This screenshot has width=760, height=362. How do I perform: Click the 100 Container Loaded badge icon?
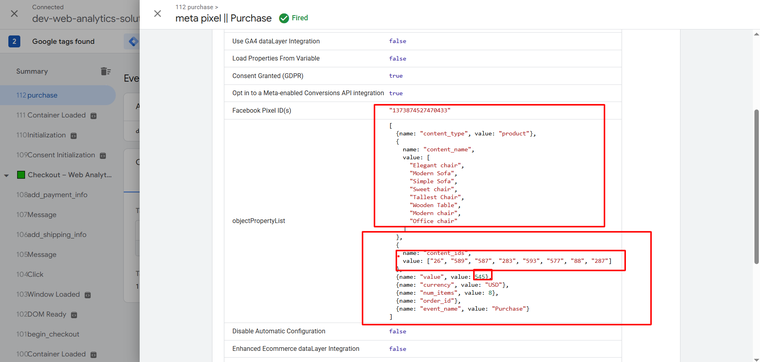[x=94, y=354]
